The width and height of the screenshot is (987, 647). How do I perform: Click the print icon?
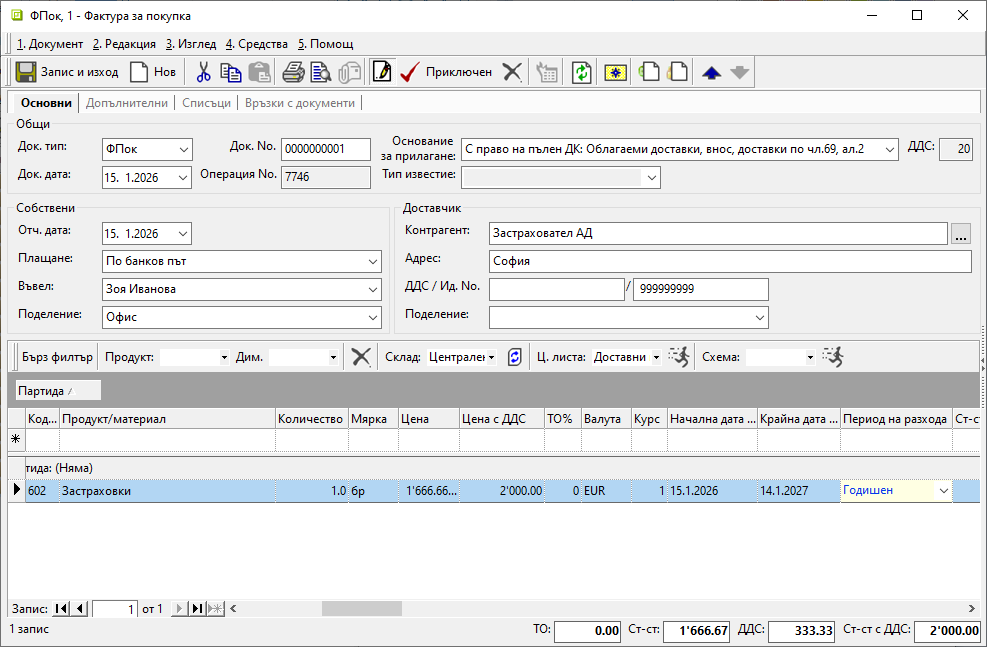point(293,72)
